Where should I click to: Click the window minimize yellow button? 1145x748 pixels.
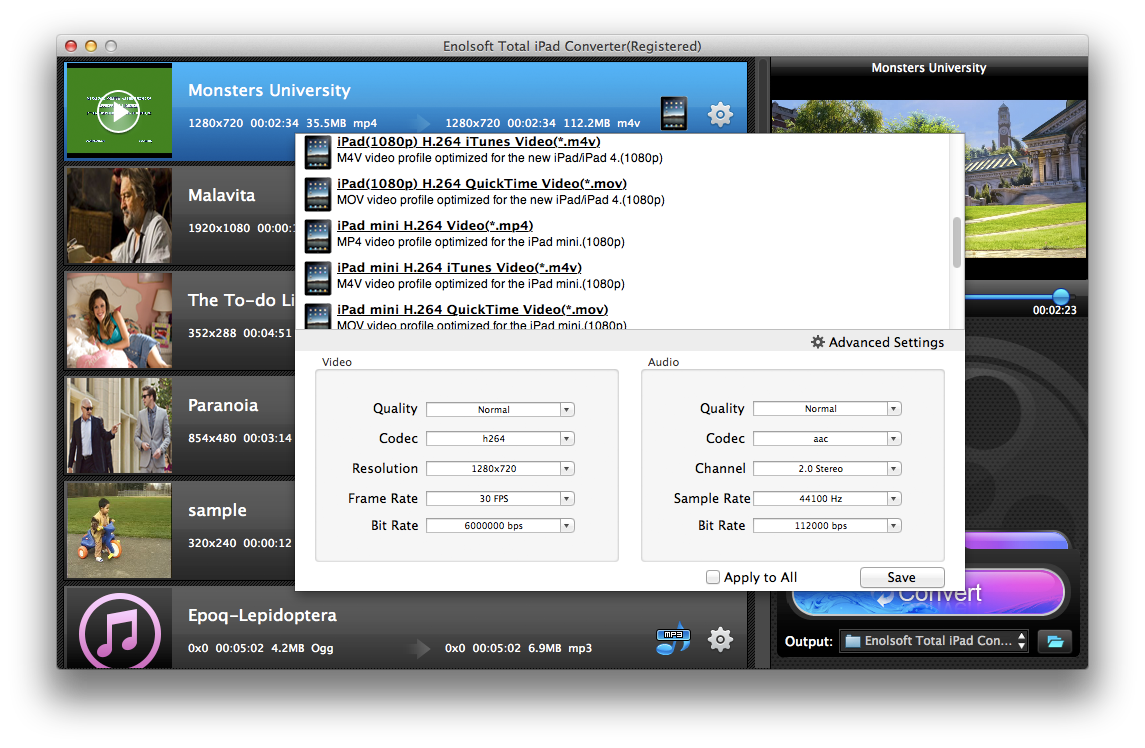coord(91,46)
